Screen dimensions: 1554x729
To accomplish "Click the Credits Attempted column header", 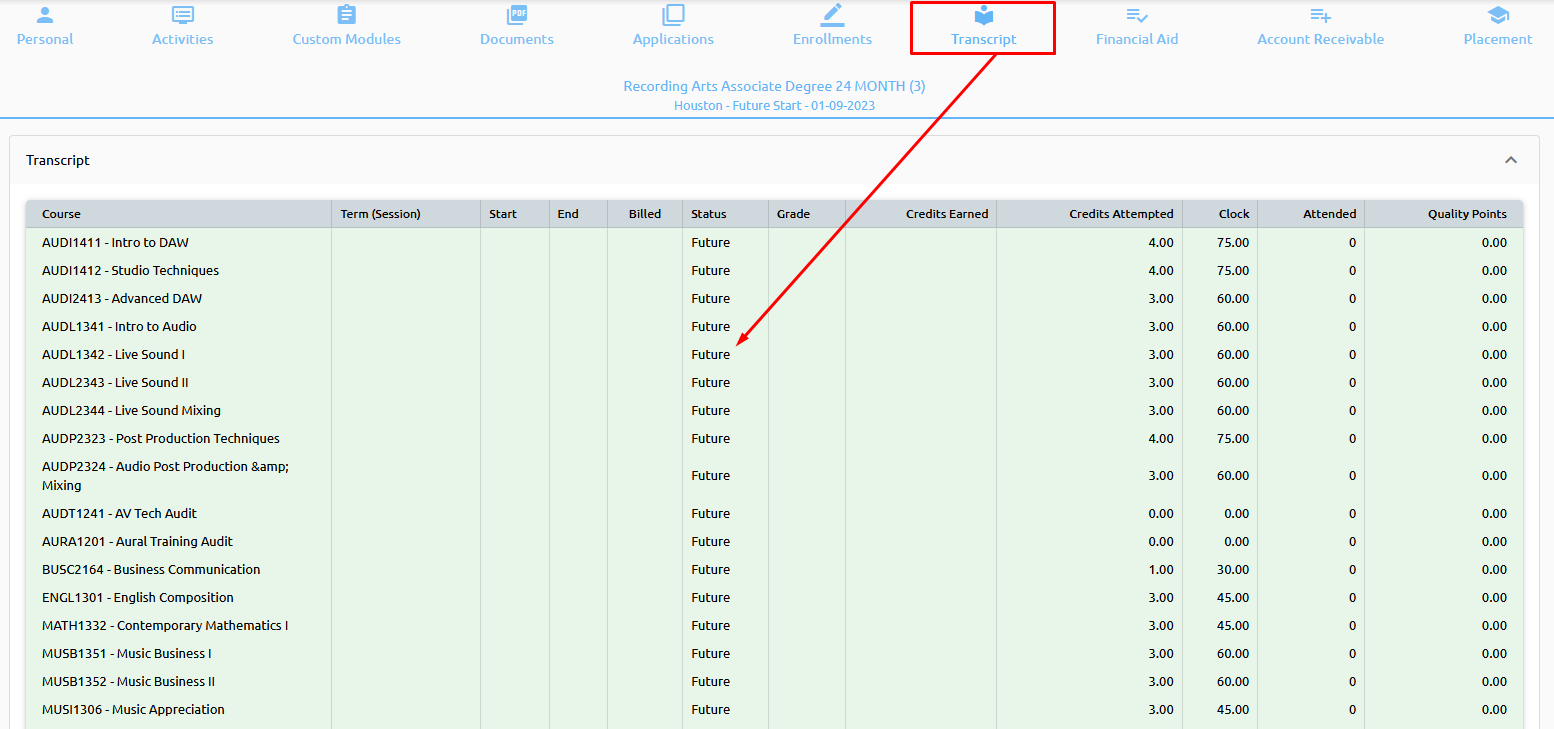I will 1120,214.
